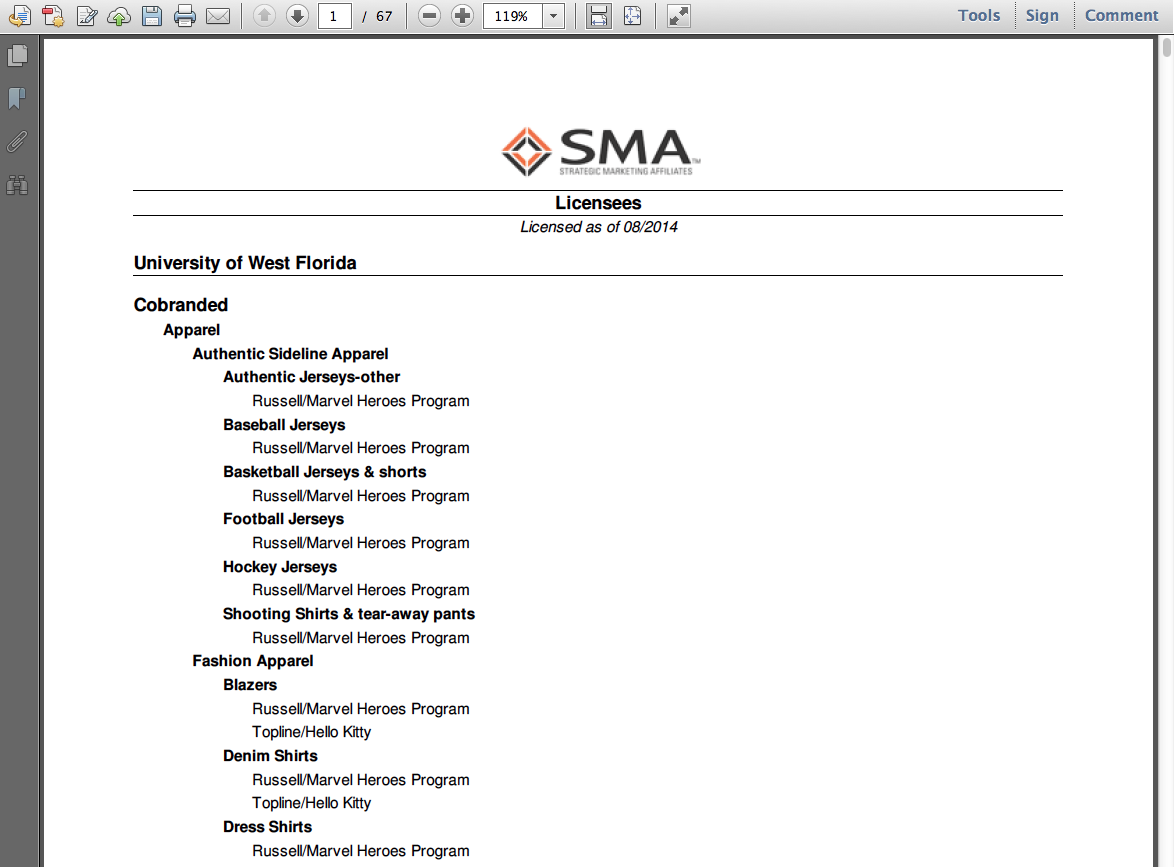Click 'Russell/Marvel Heroes Program' under Football Jerseys
Image resolution: width=1174 pixels, height=867 pixels.
click(x=361, y=544)
